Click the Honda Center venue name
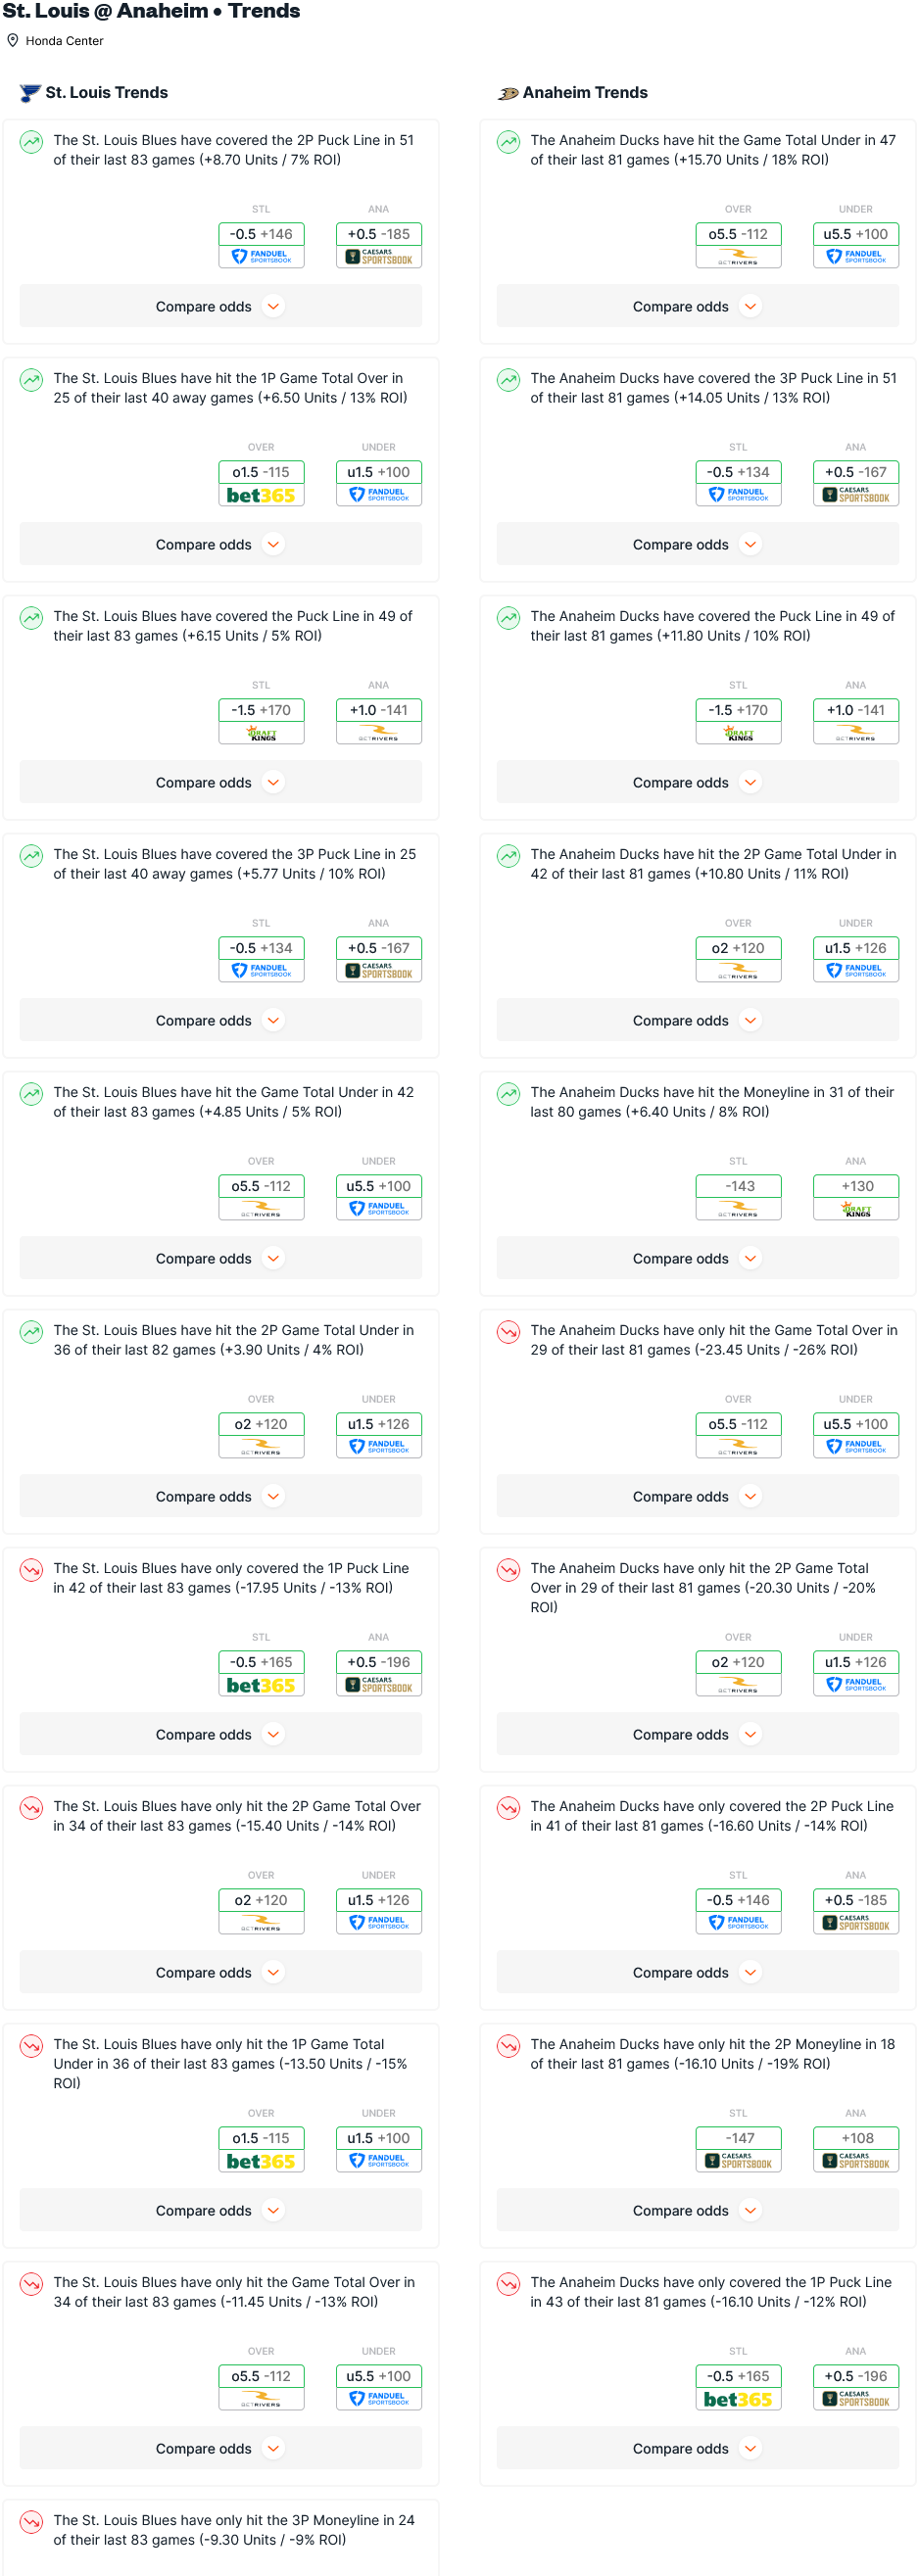This screenshot has height=2576, width=919. 64,41
